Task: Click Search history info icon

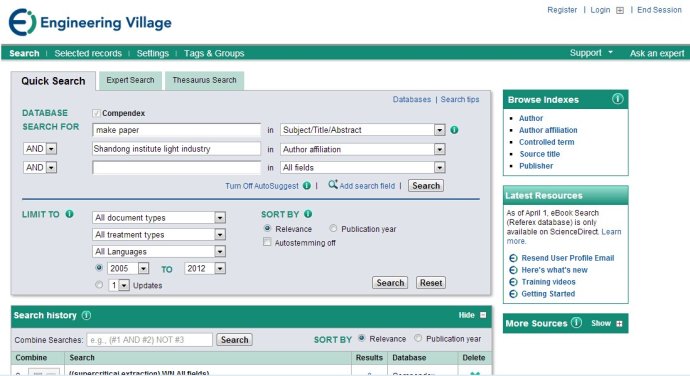Action: [86, 315]
